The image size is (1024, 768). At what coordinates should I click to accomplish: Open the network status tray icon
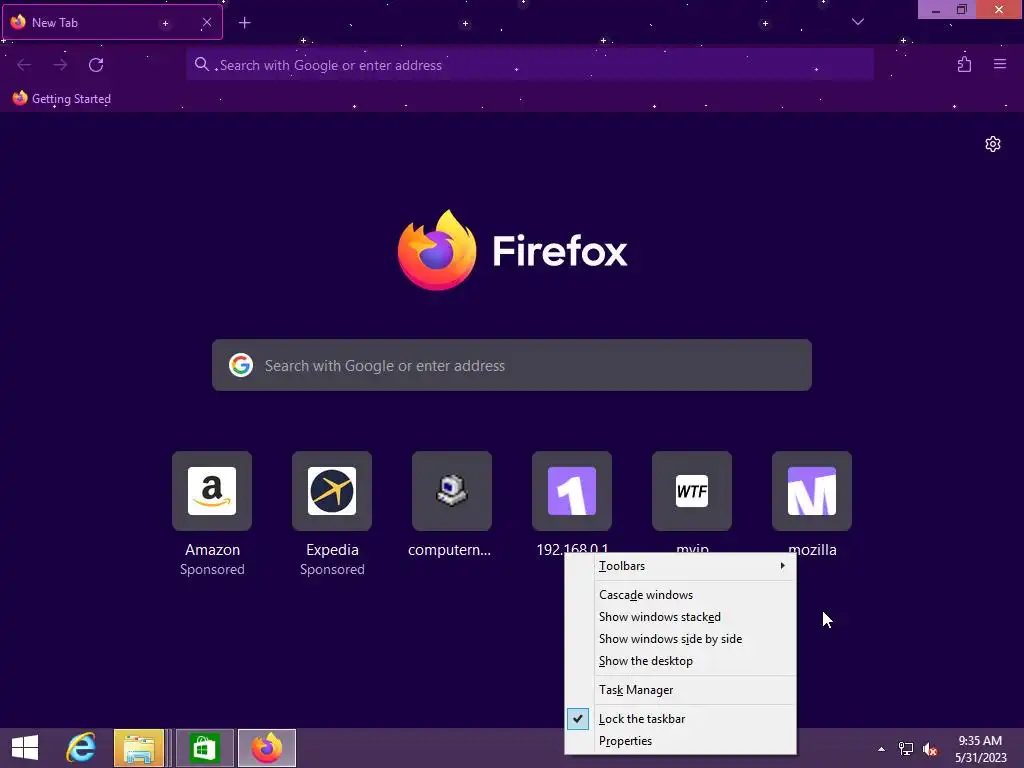tap(906, 749)
